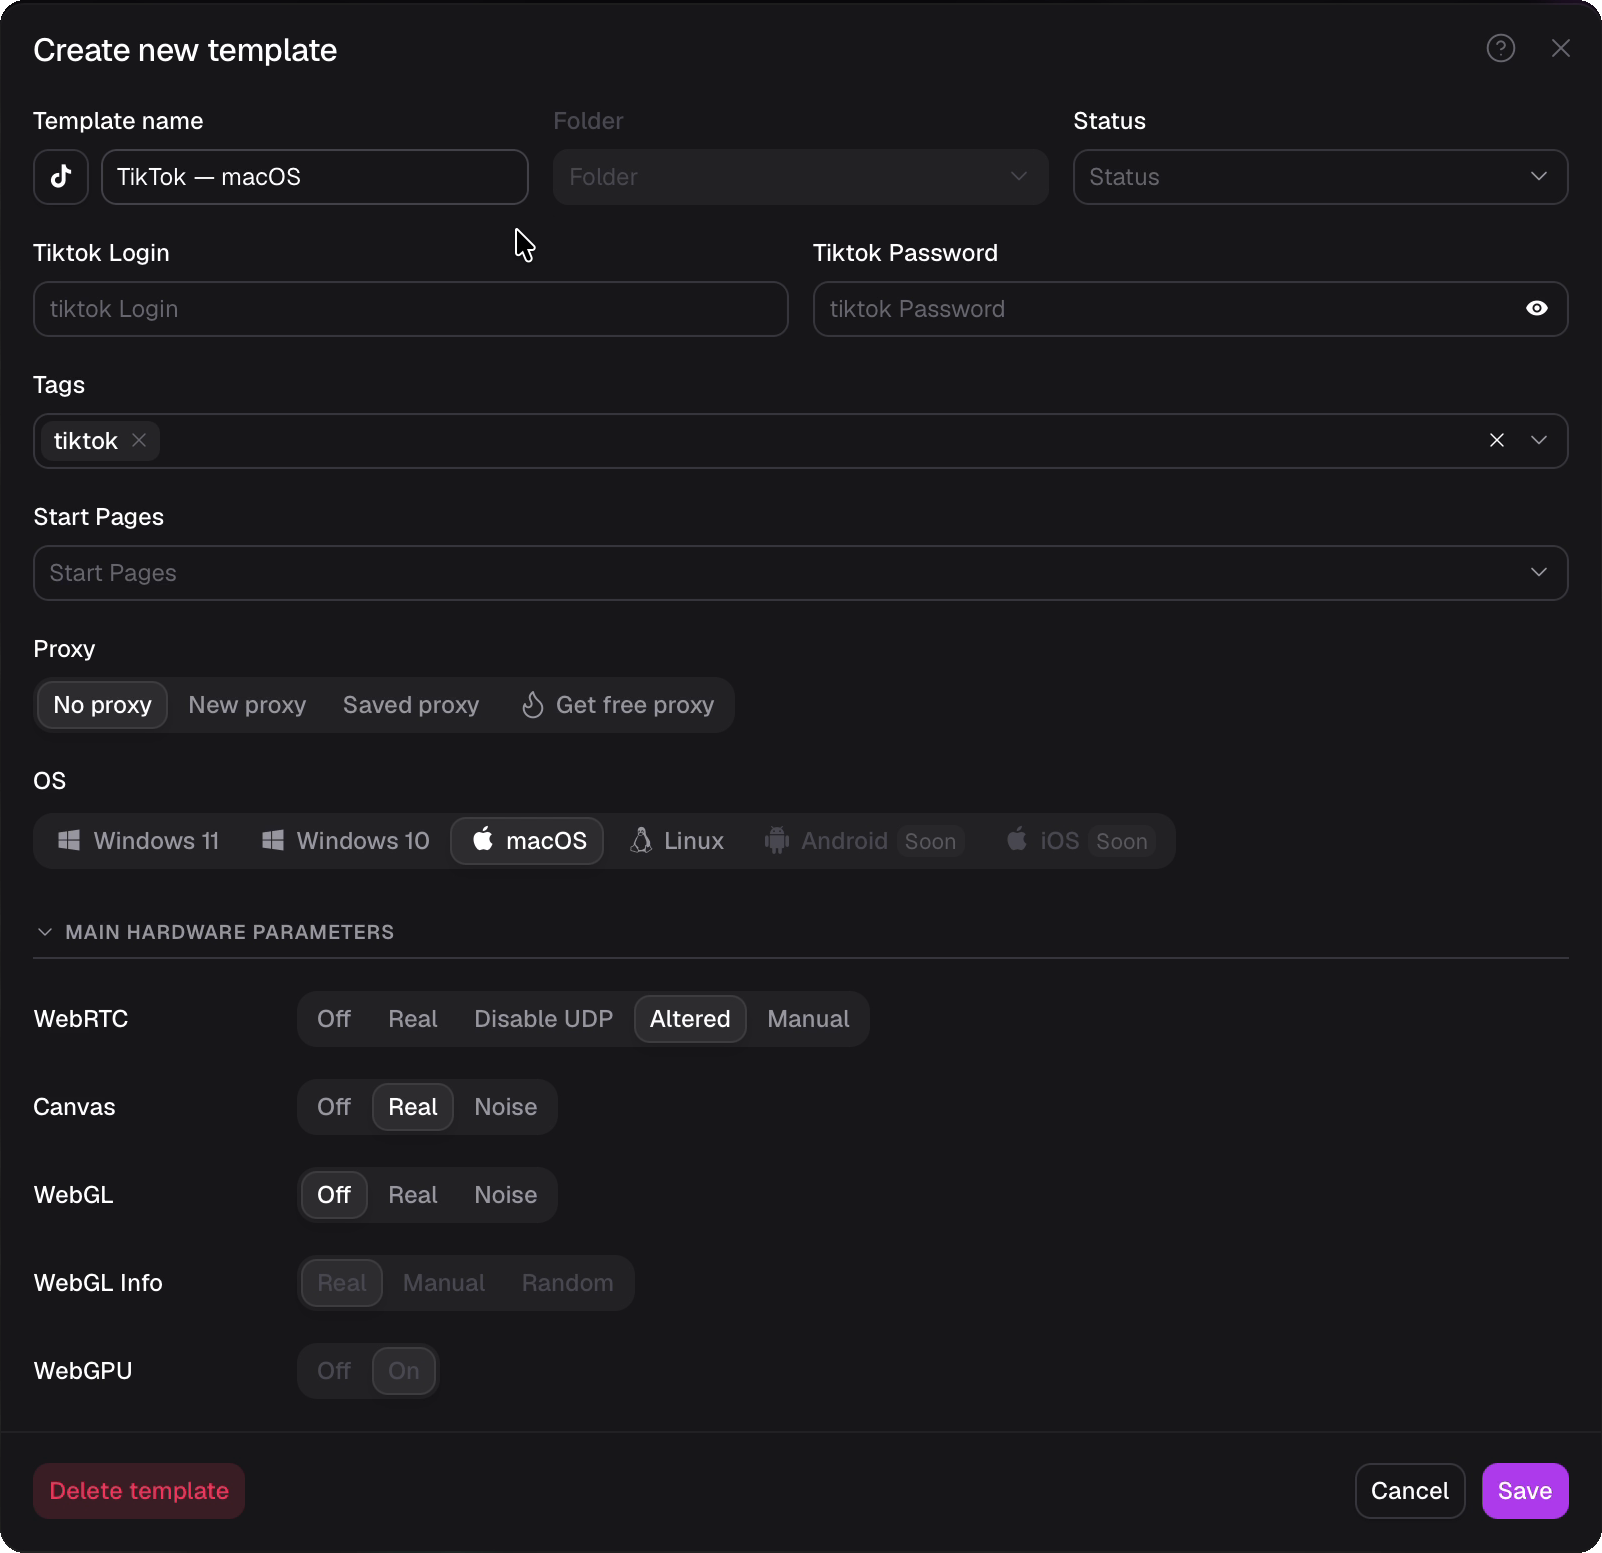The height and width of the screenshot is (1553, 1602).
Task: Choose Windows 11 as OS
Action: pyautogui.click(x=139, y=841)
